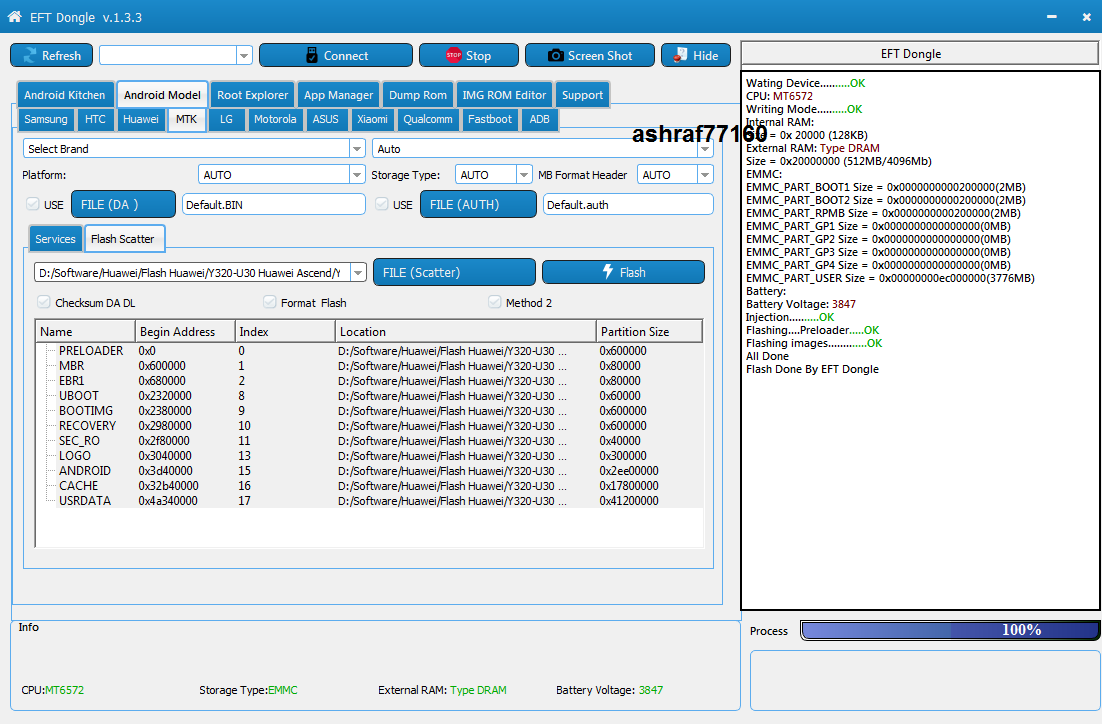The height and width of the screenshot is (724, 1102).
Task: Open the Root Explorer tab
Action: [252, 95]
